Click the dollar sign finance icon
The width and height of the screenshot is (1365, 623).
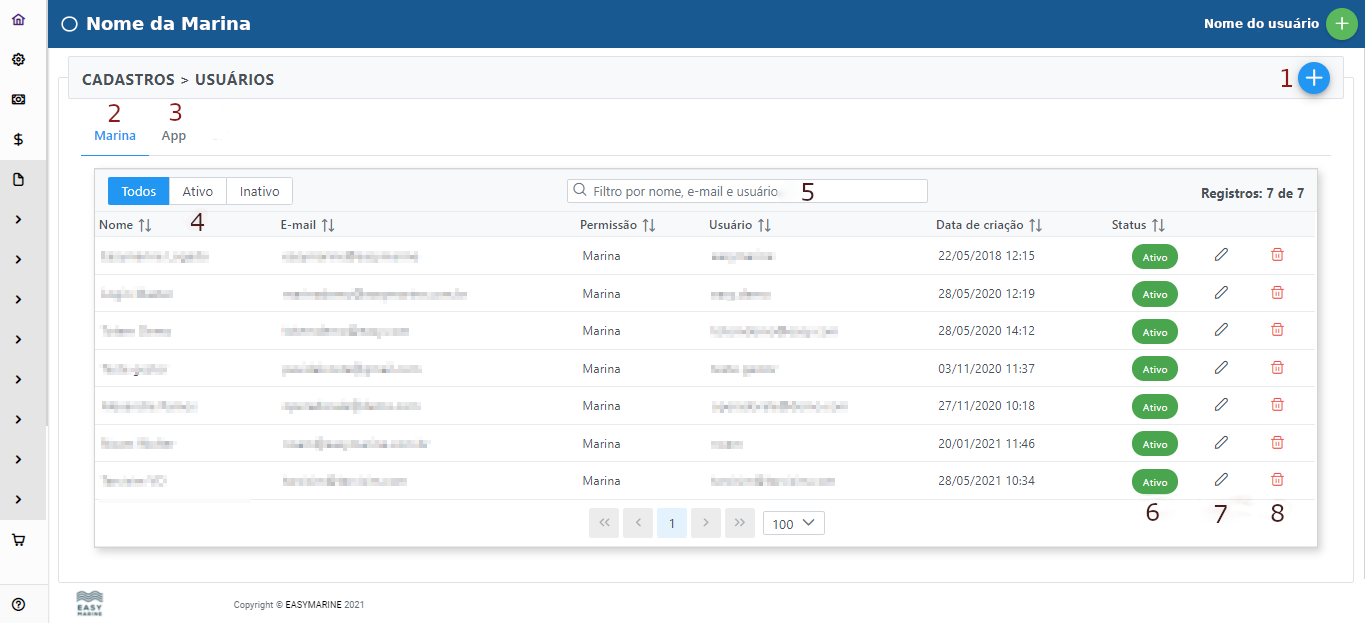coord(18,140)
